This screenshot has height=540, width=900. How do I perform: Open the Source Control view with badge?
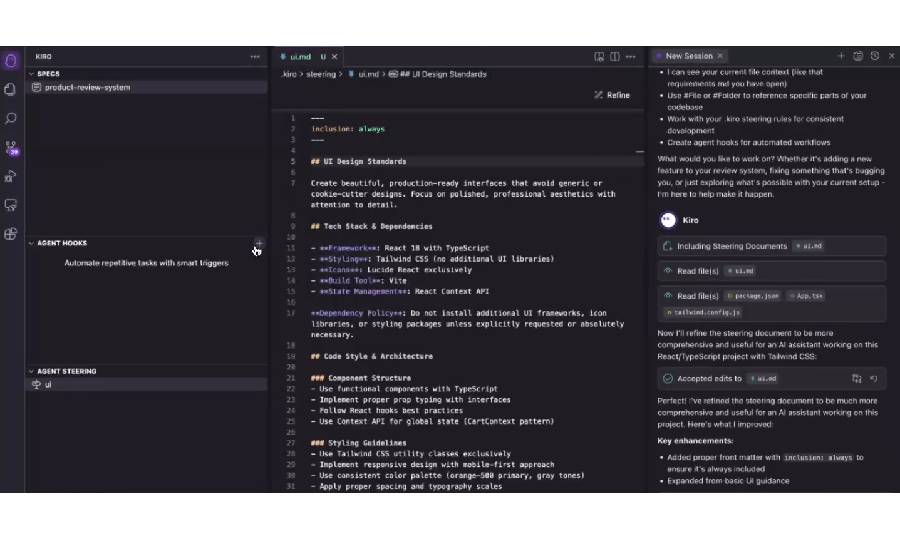(11, 147)
